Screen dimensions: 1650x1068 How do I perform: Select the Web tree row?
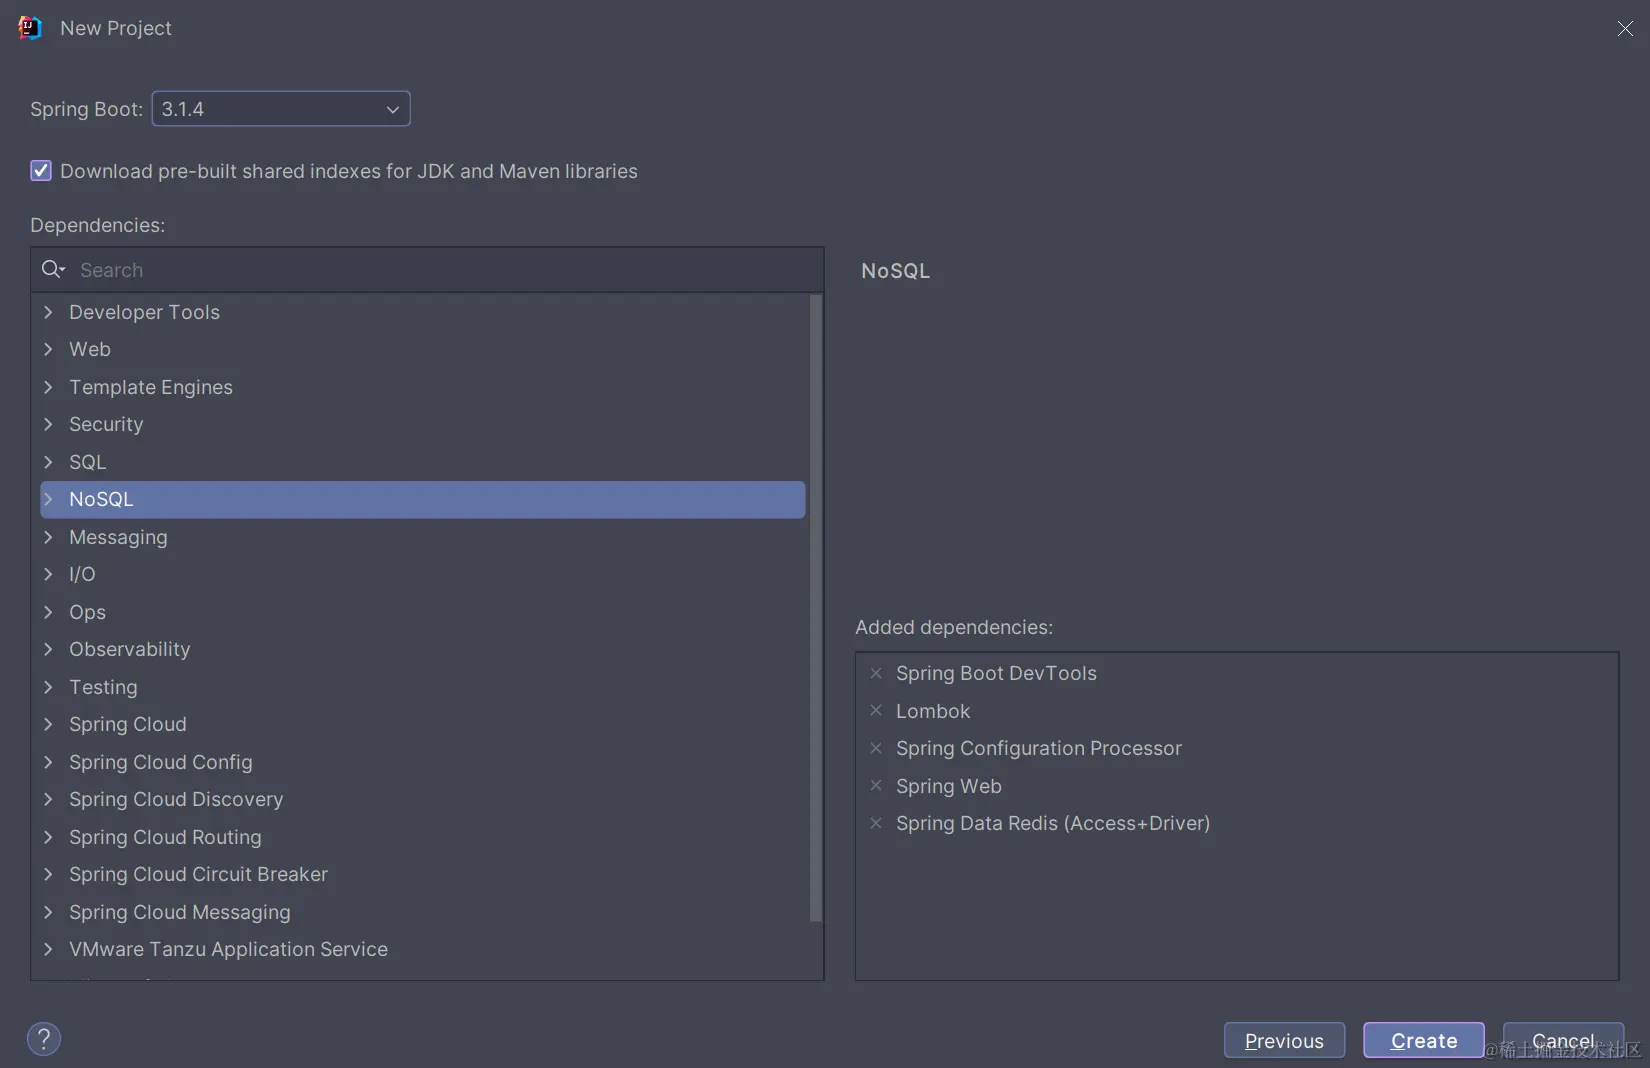(x=423, y=349)
